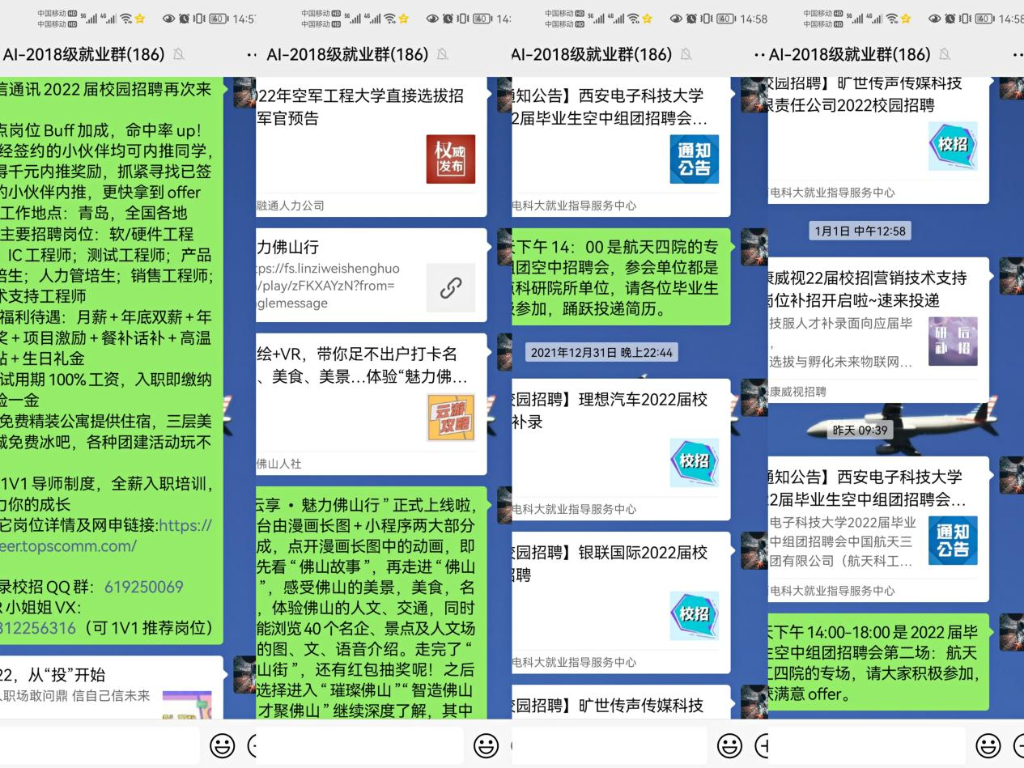Tap the fs.linziweishenghuo URL text

[x=330, y=278]
